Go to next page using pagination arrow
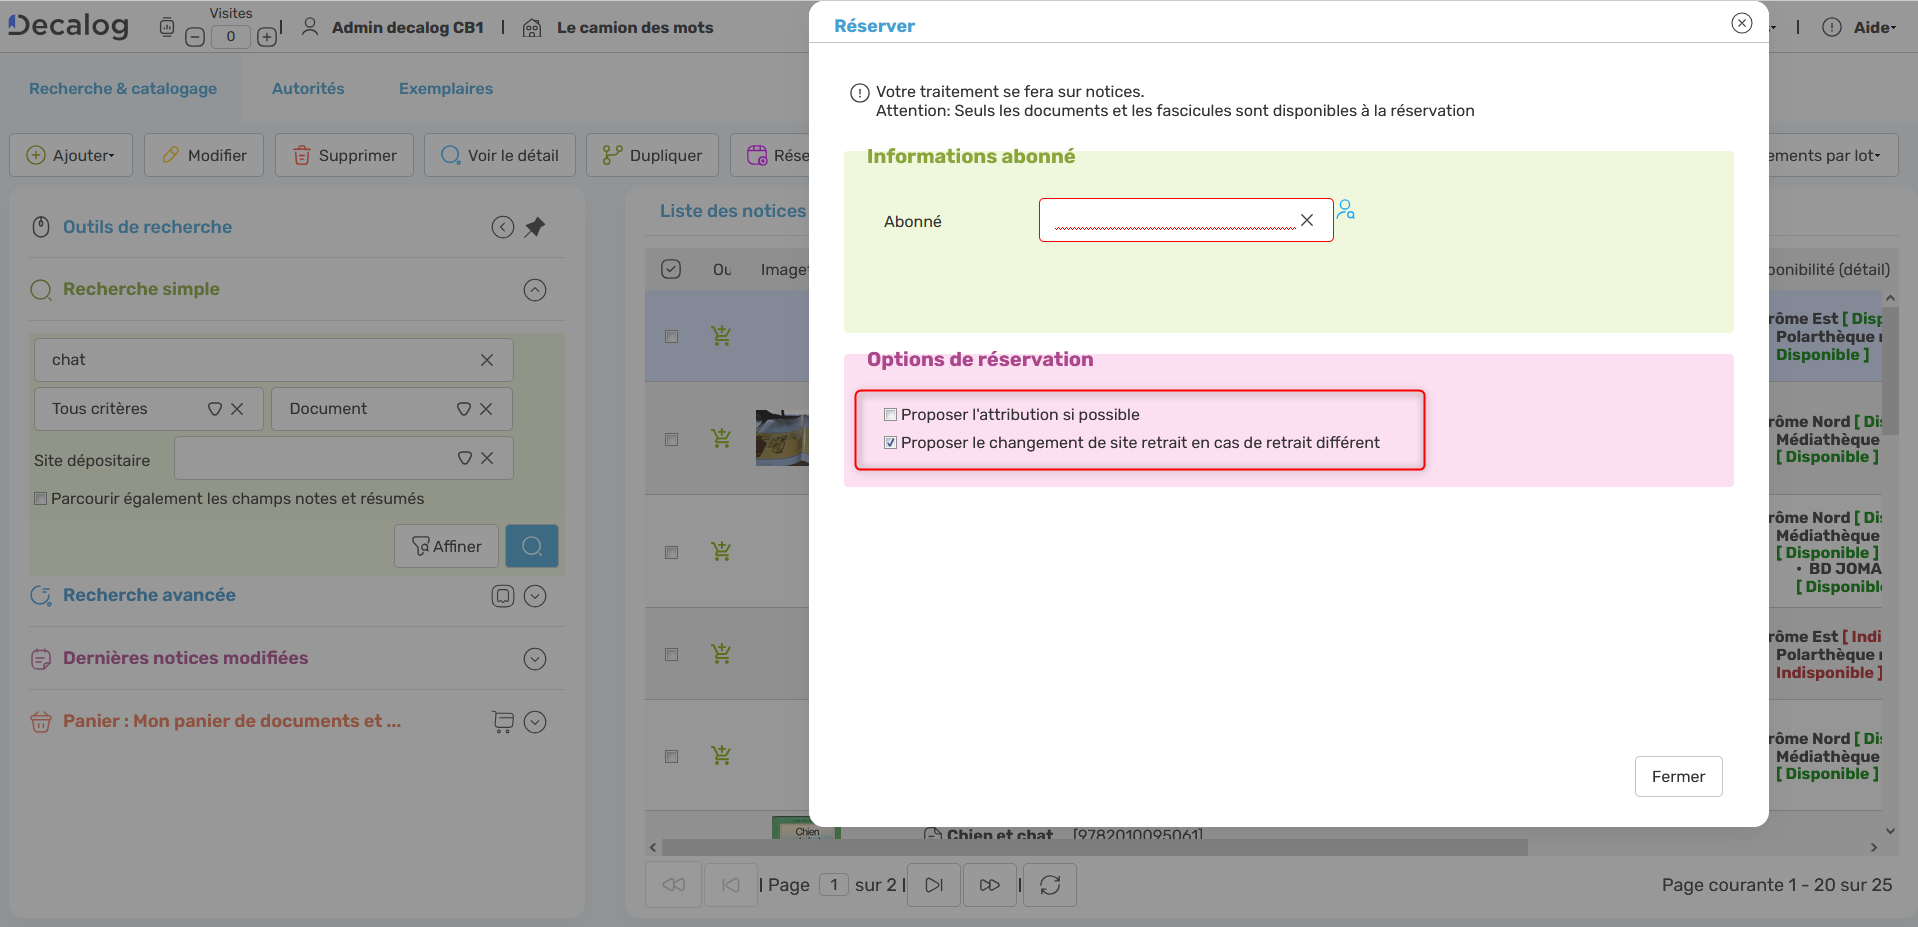The height and width of the screenshot is (927, 1918). [934, 885]
